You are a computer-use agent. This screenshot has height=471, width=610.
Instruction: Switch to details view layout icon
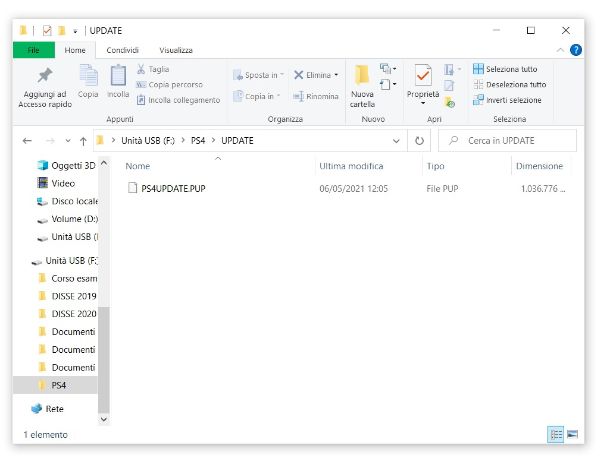[x=556, y=434]
